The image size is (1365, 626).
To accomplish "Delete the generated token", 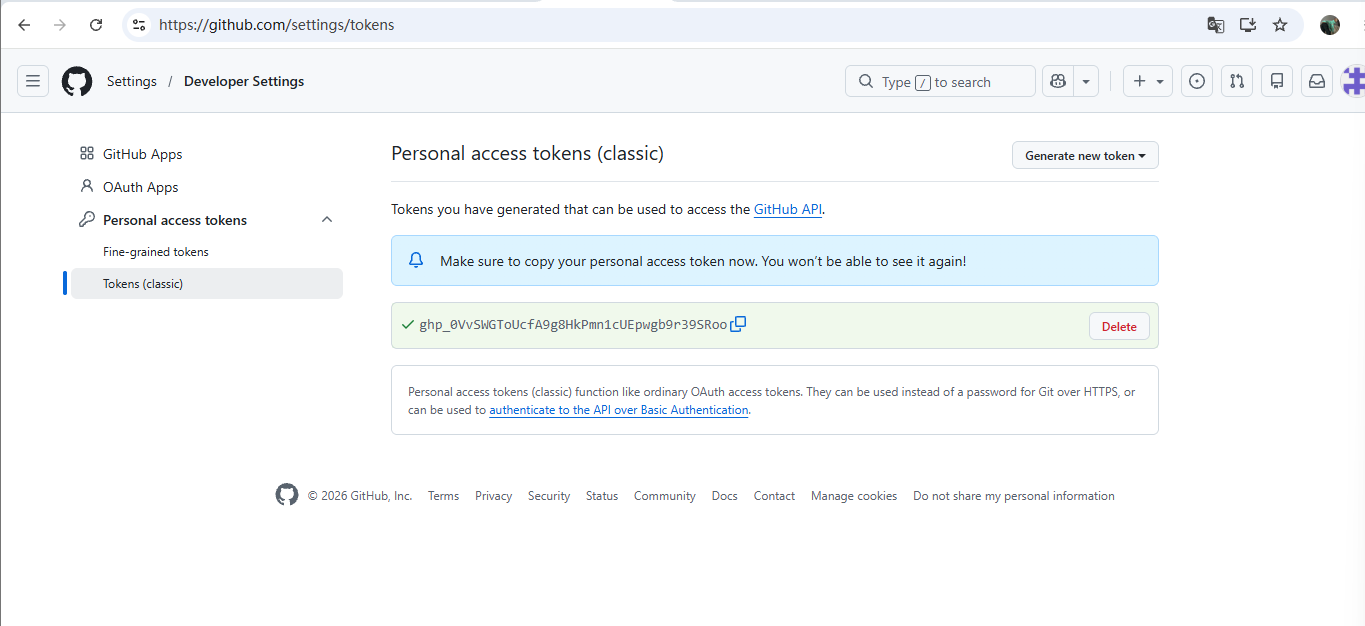I will 1119,326.
